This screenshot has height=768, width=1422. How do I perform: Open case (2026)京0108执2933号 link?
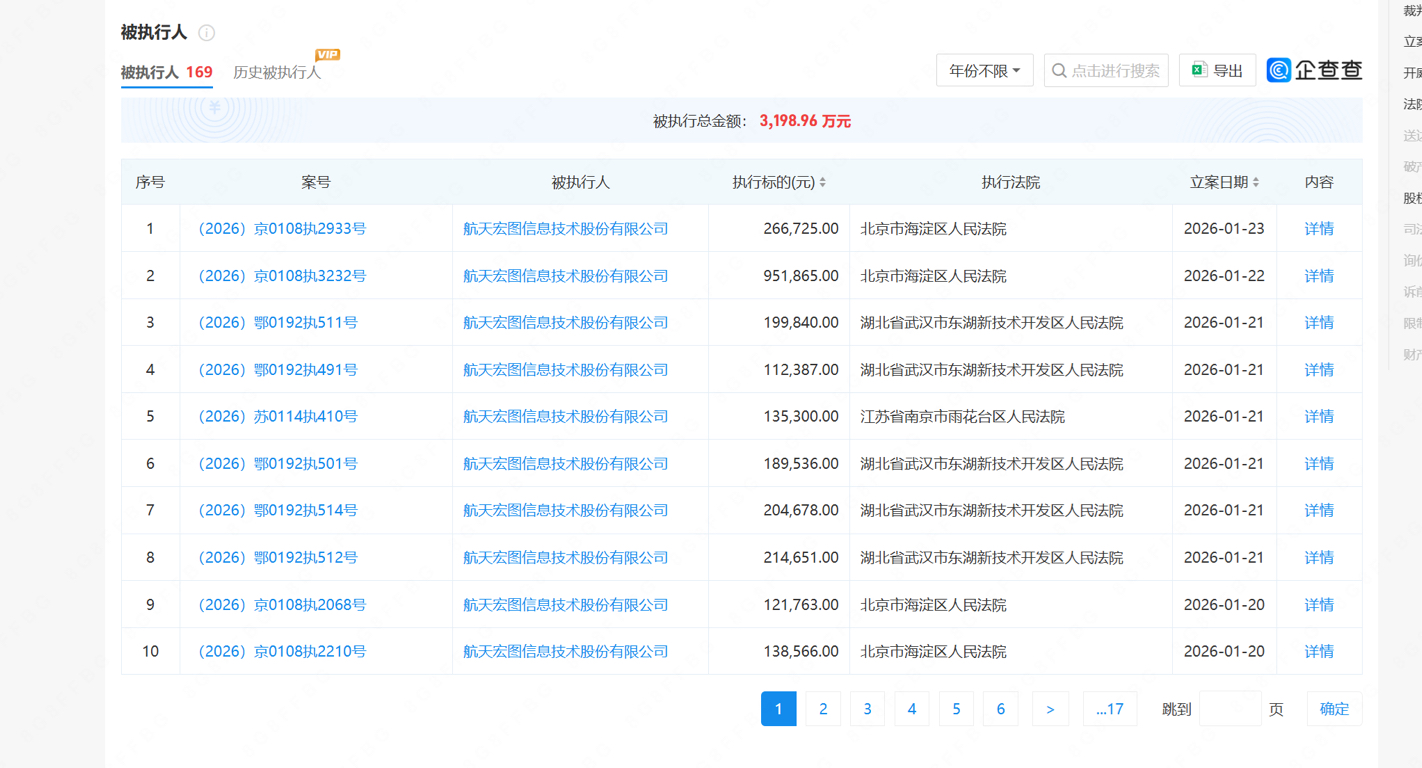[282, 229]
